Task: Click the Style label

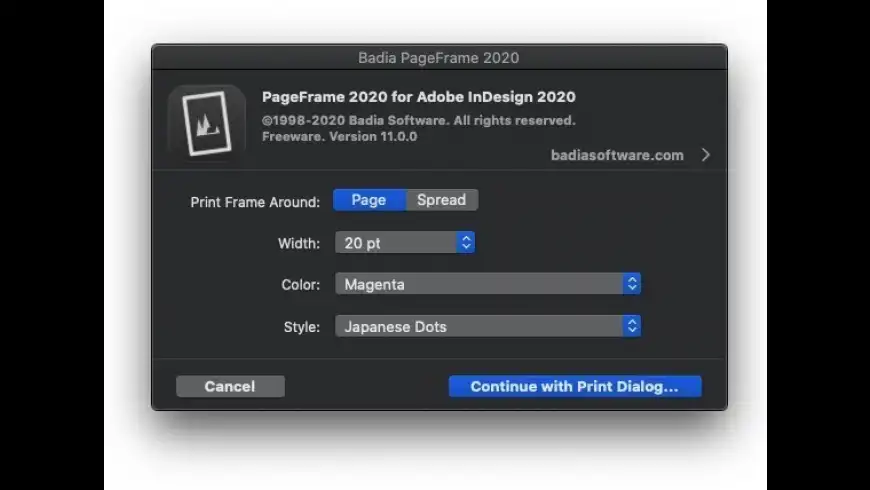Action: (302, 327)
